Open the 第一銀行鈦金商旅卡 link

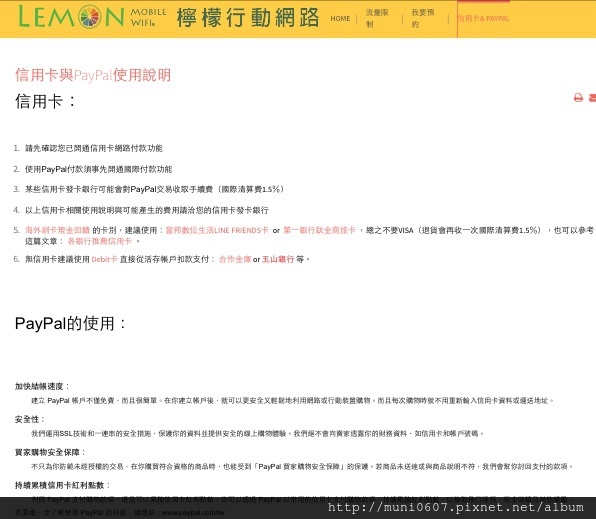pyautogui.click(x=319, y=230)
